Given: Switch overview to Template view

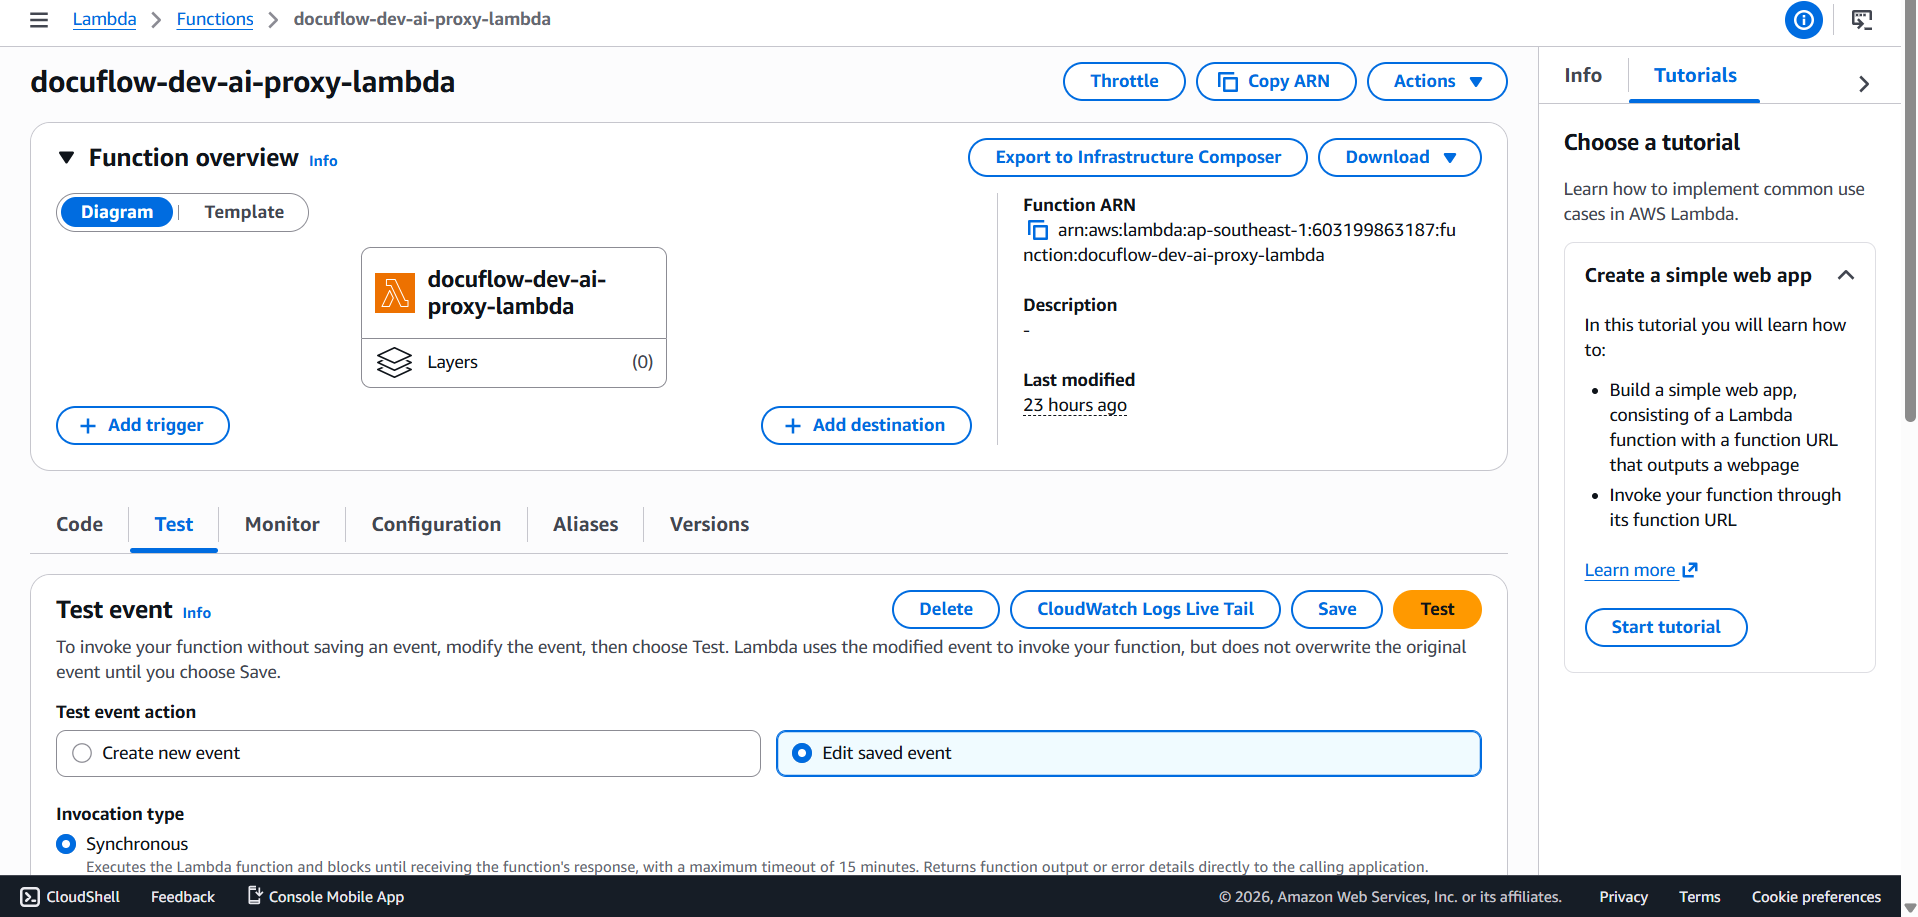Looking at the screenshot, I should click(244, 212).
